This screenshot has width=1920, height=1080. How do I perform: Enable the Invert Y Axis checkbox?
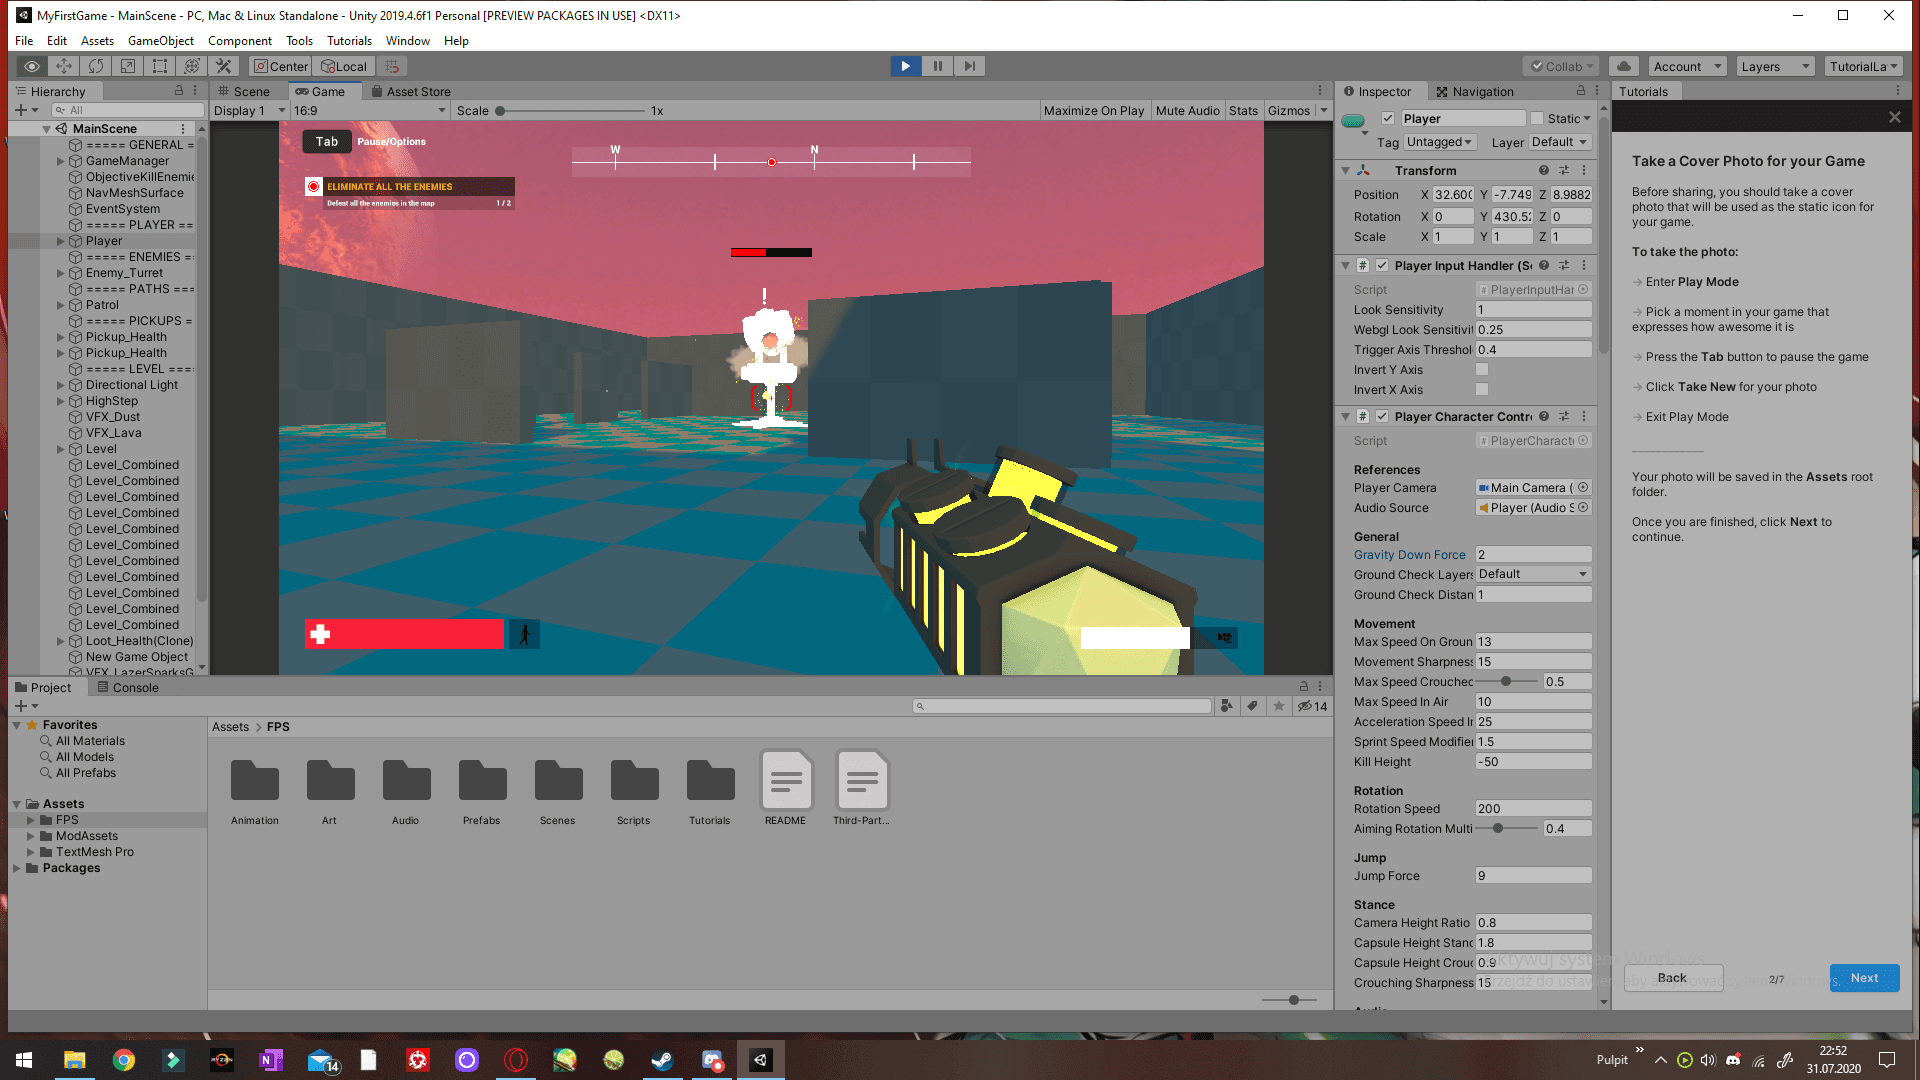[x=1482, y=369]
